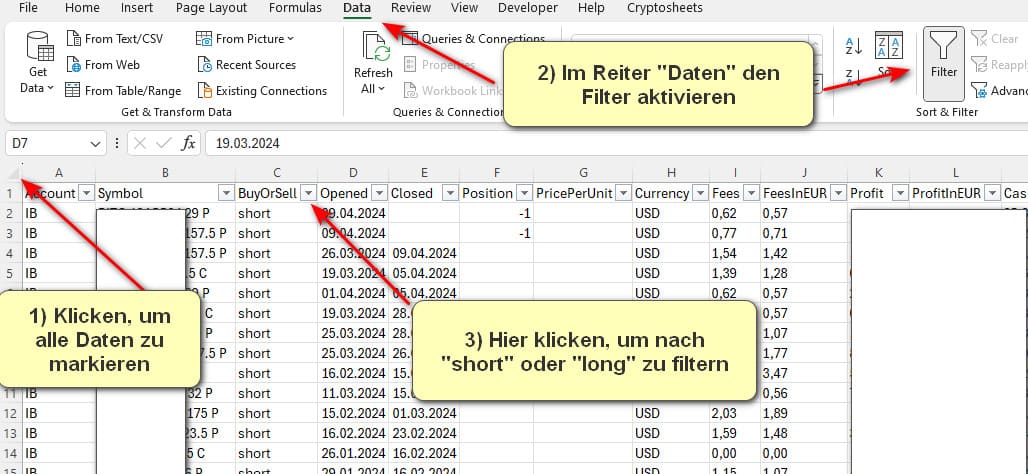Click Opened cell 26.01.2024

[353, 454]
